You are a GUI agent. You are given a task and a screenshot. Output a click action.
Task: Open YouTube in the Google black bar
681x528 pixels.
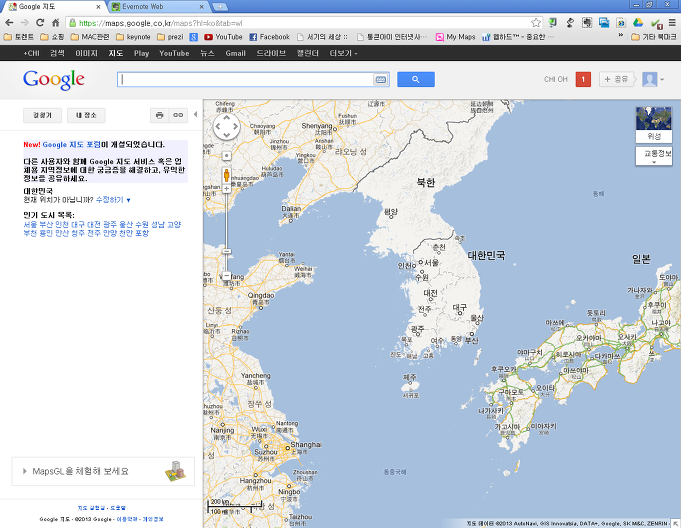coord(174,53)
